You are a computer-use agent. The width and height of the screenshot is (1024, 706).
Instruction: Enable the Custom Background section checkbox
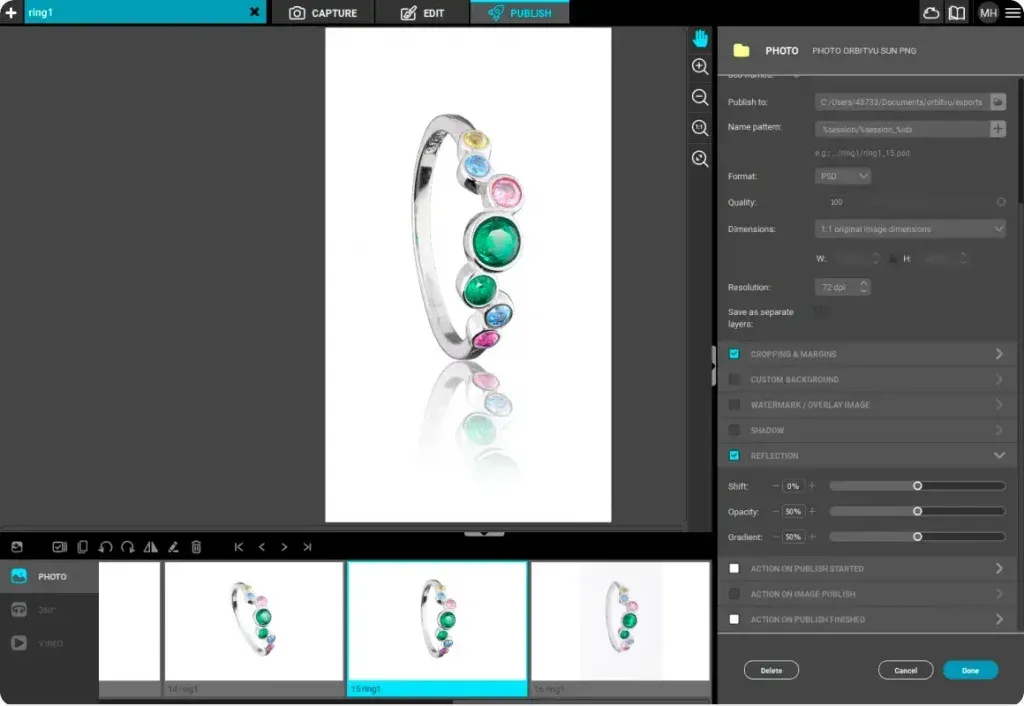(735, 379)
